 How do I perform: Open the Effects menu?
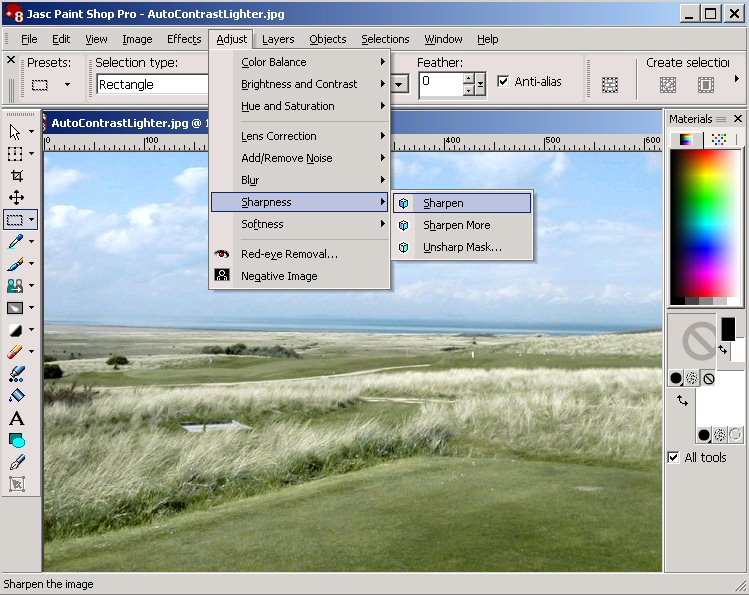184,39
